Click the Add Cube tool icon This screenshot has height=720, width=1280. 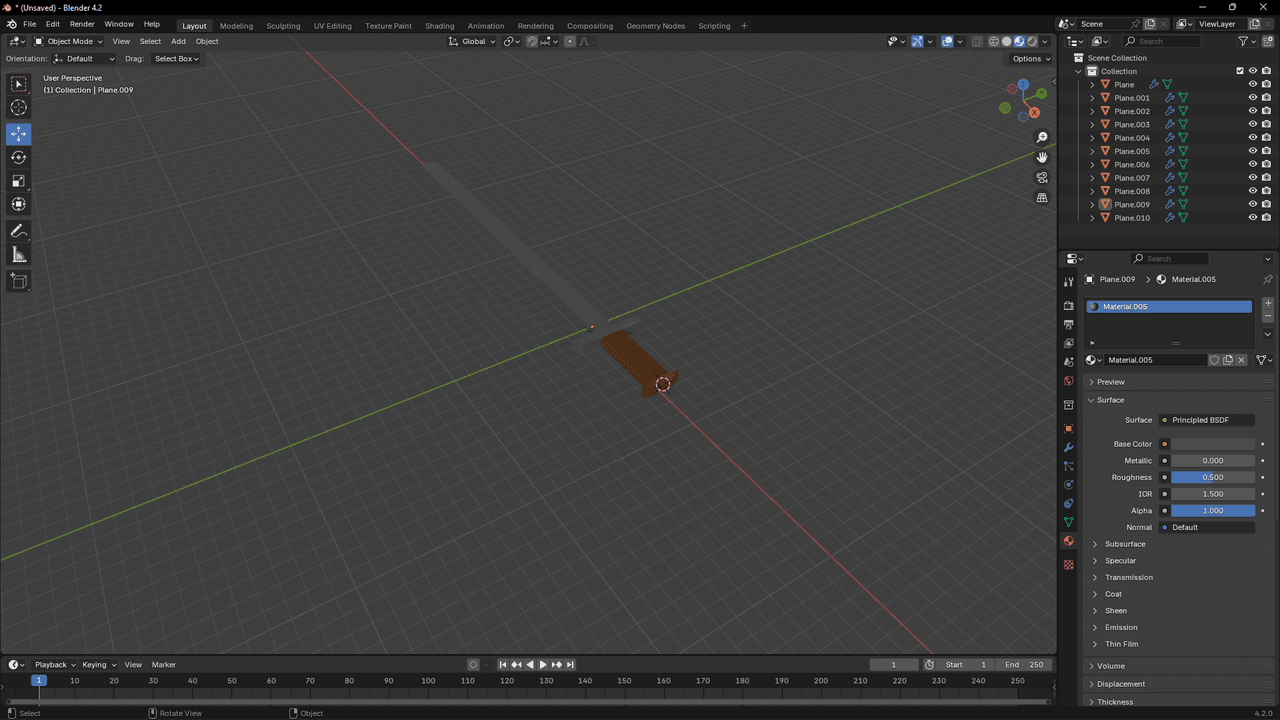point(18,282)
